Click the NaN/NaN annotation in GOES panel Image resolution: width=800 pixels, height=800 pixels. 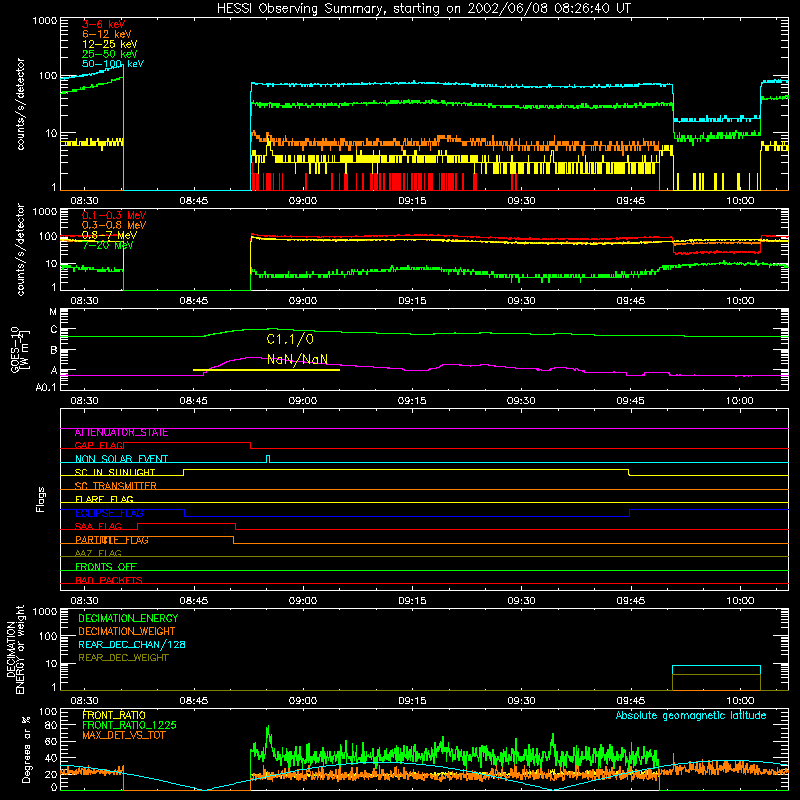pyautogui.click(x=297, y=359)
